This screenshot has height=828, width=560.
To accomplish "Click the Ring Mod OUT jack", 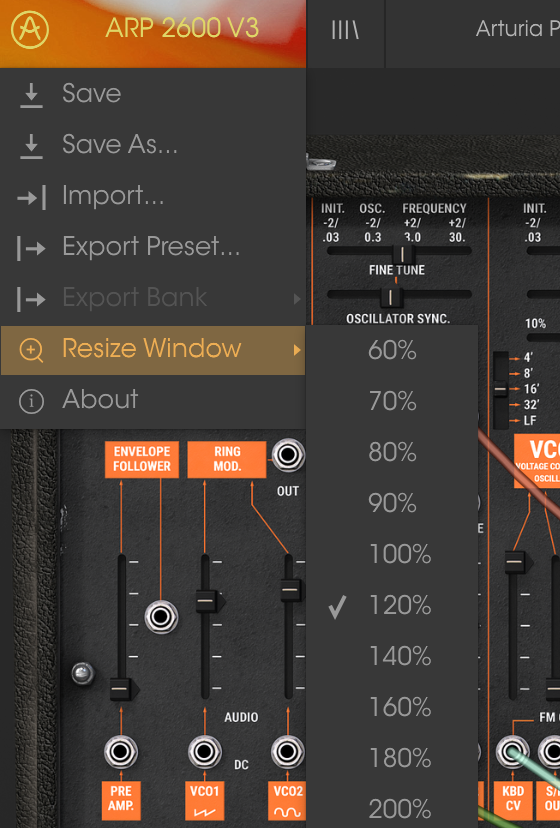I will (288, 455).
